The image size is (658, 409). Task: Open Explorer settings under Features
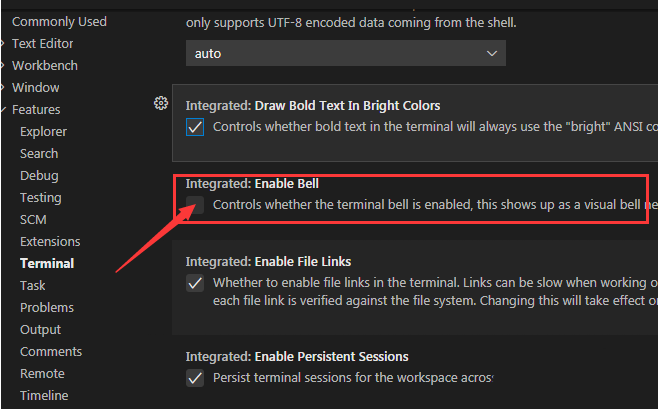click(43, 131)
